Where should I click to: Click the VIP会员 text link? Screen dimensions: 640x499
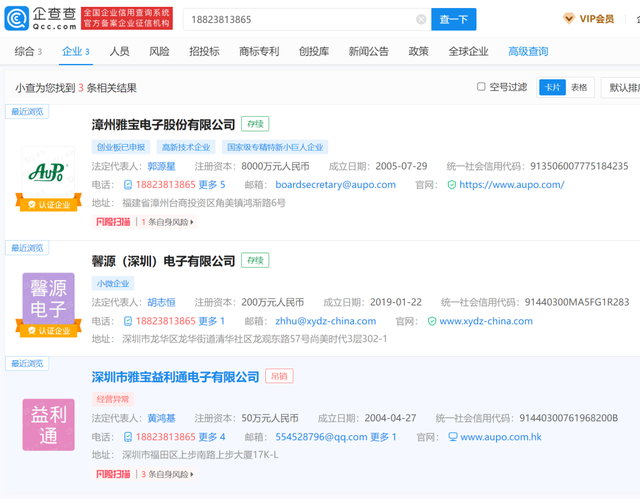click(x=597, y=19)
